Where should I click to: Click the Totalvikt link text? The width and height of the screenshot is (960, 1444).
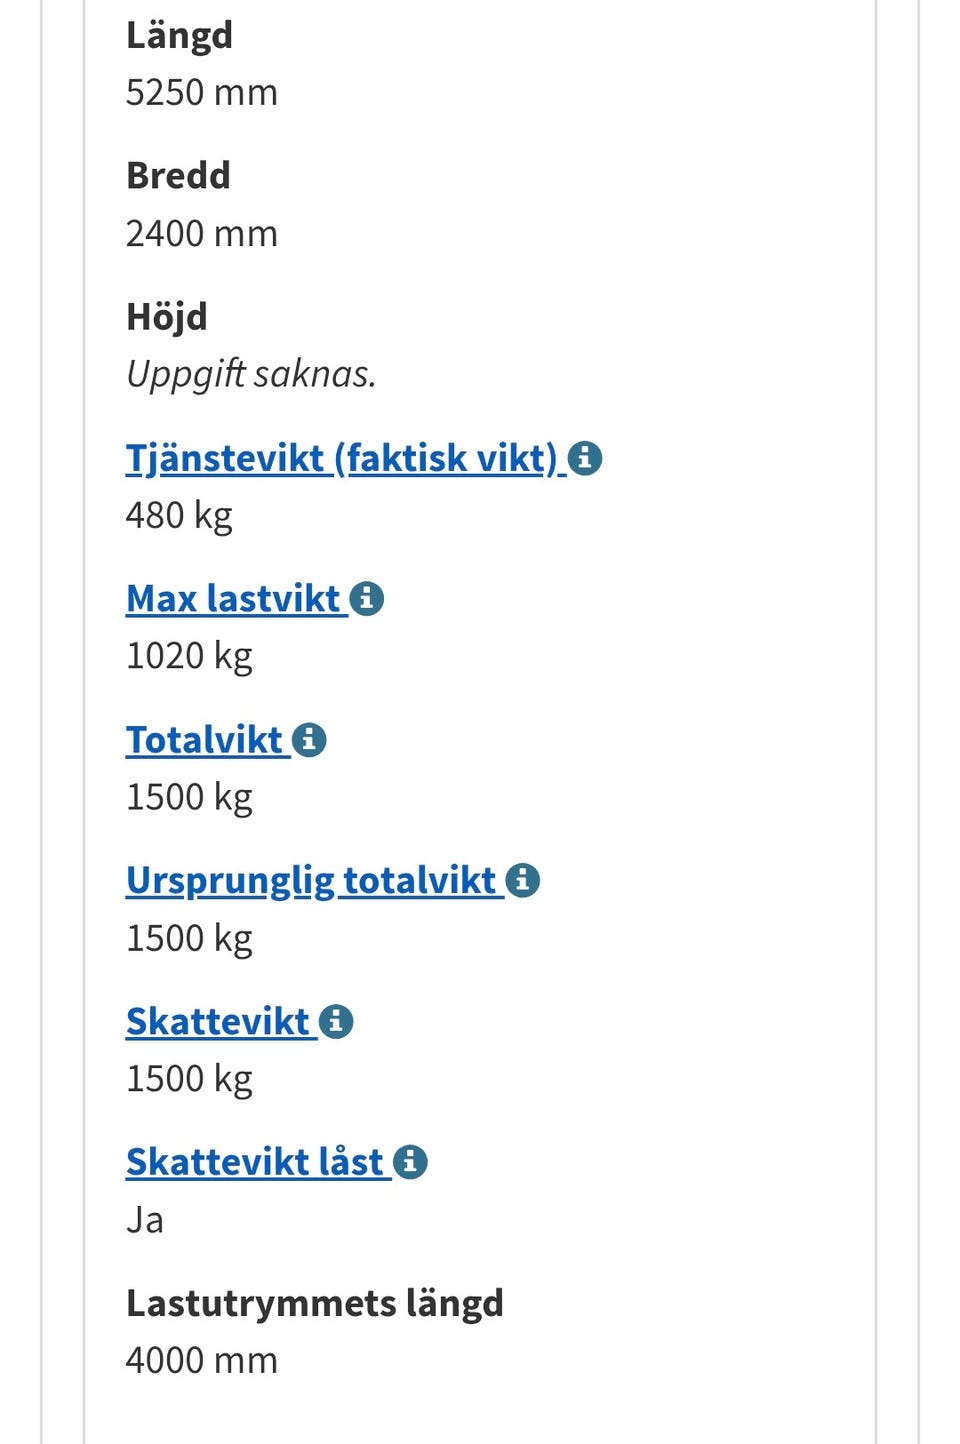tap(204, 740)
